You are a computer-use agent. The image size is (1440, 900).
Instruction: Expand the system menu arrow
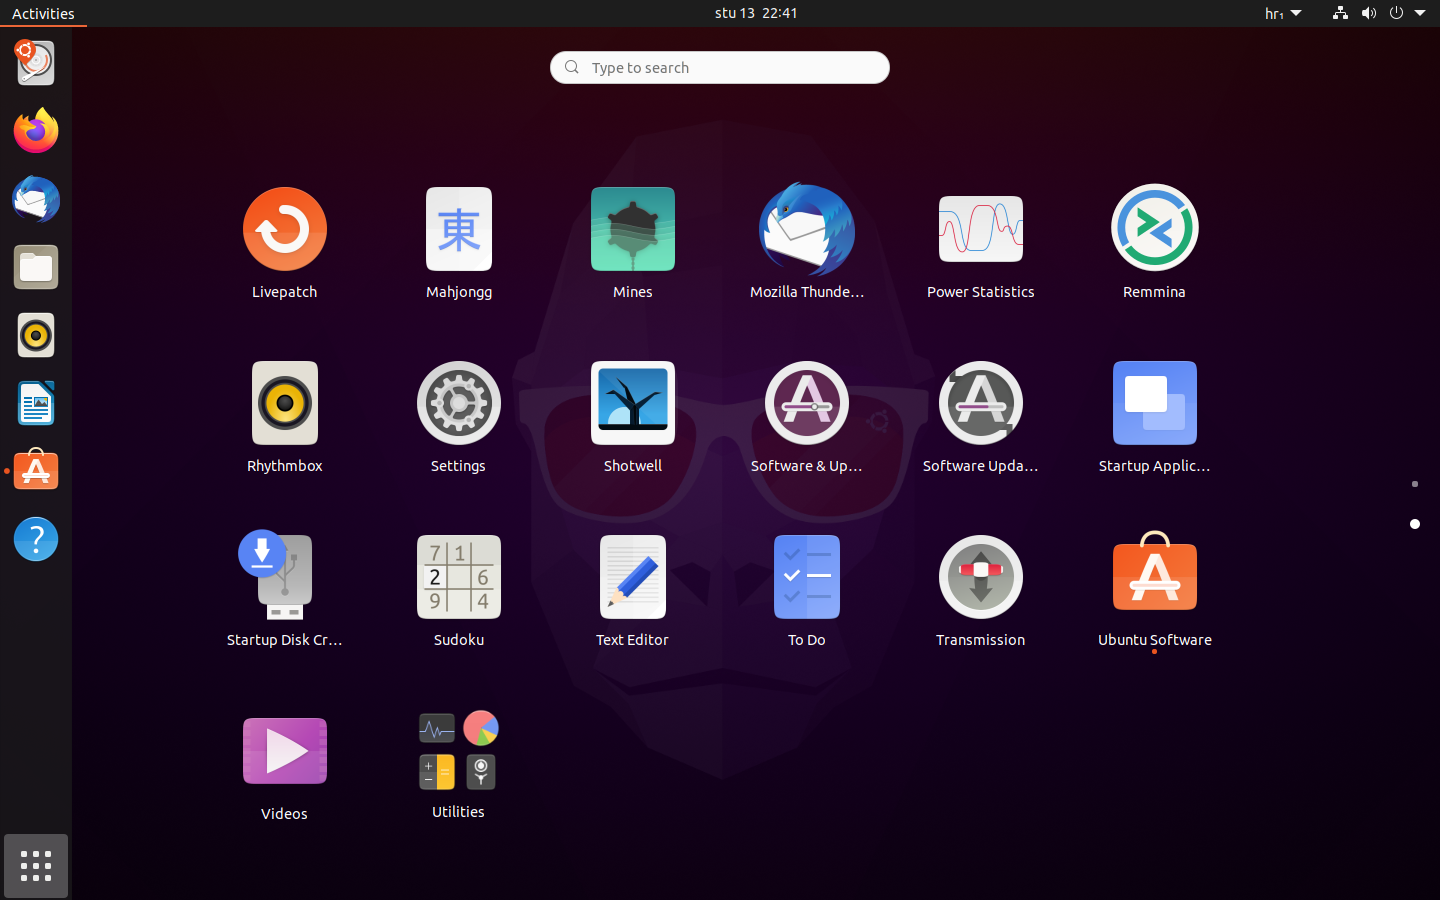(x=1420, y=13)
